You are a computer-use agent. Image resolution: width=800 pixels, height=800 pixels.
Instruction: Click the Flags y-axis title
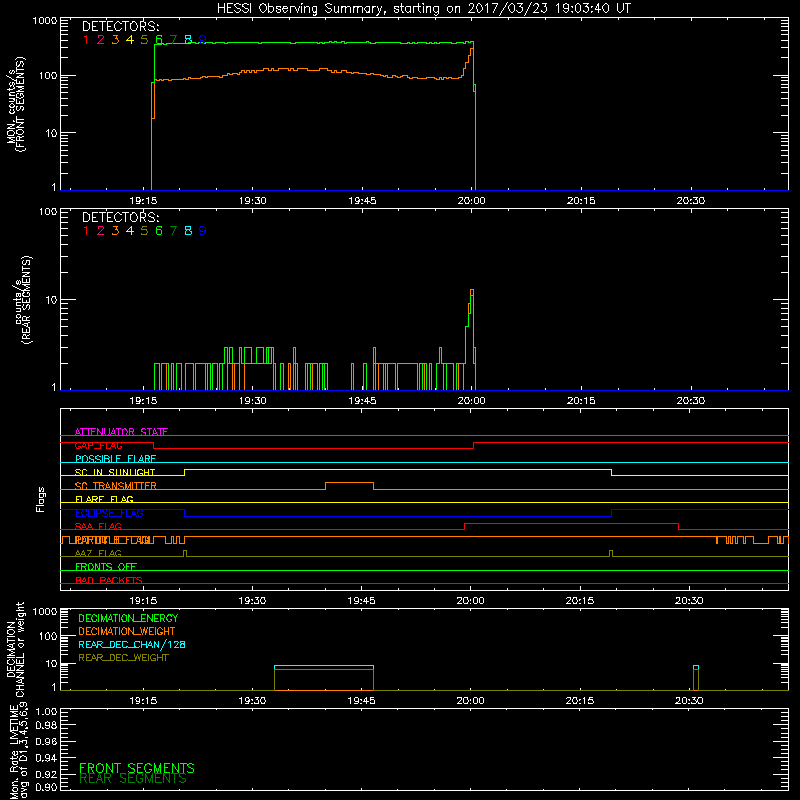click(x=41, y=499)
